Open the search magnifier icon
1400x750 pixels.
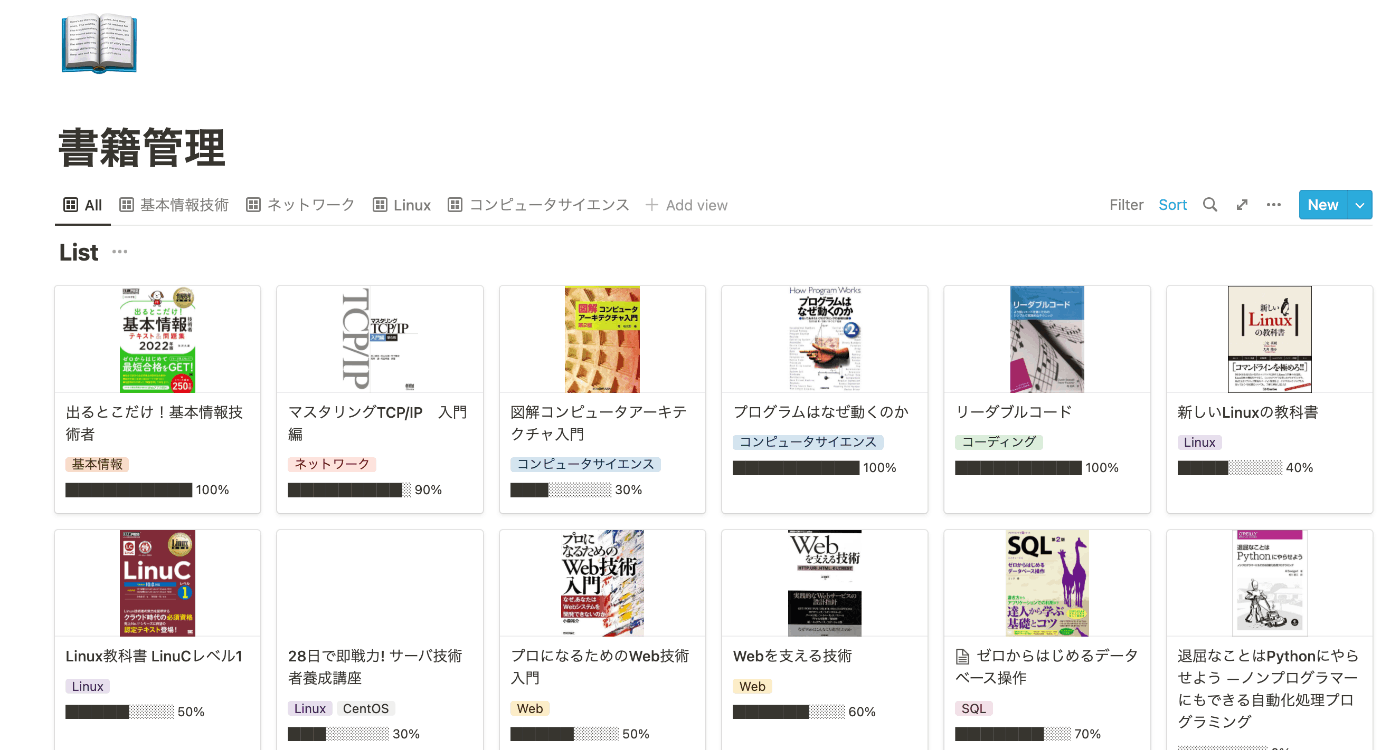pos(1210,205)
